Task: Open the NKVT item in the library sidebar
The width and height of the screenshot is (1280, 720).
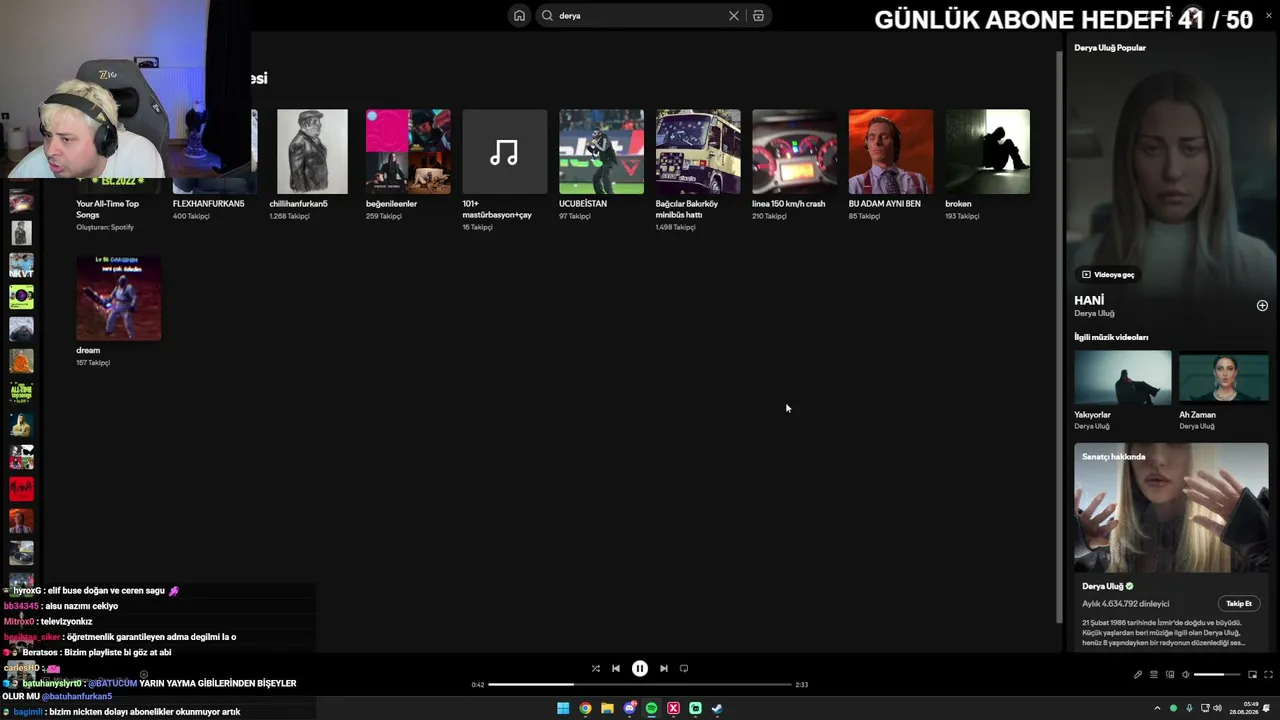Action: click(x=21, y=266)
